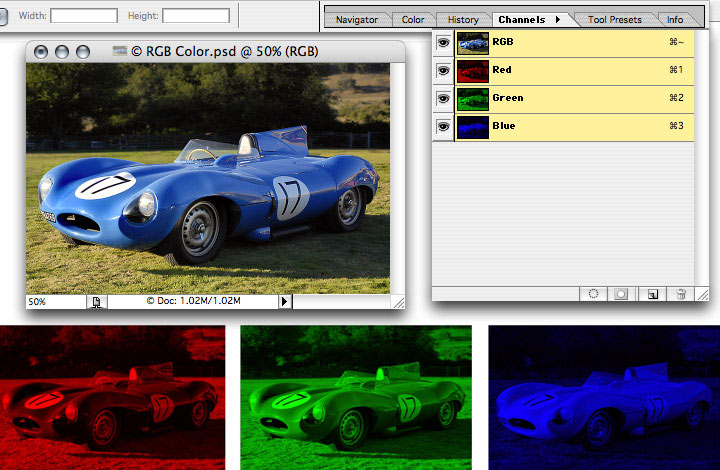Click the Height input field

(196, 16)
